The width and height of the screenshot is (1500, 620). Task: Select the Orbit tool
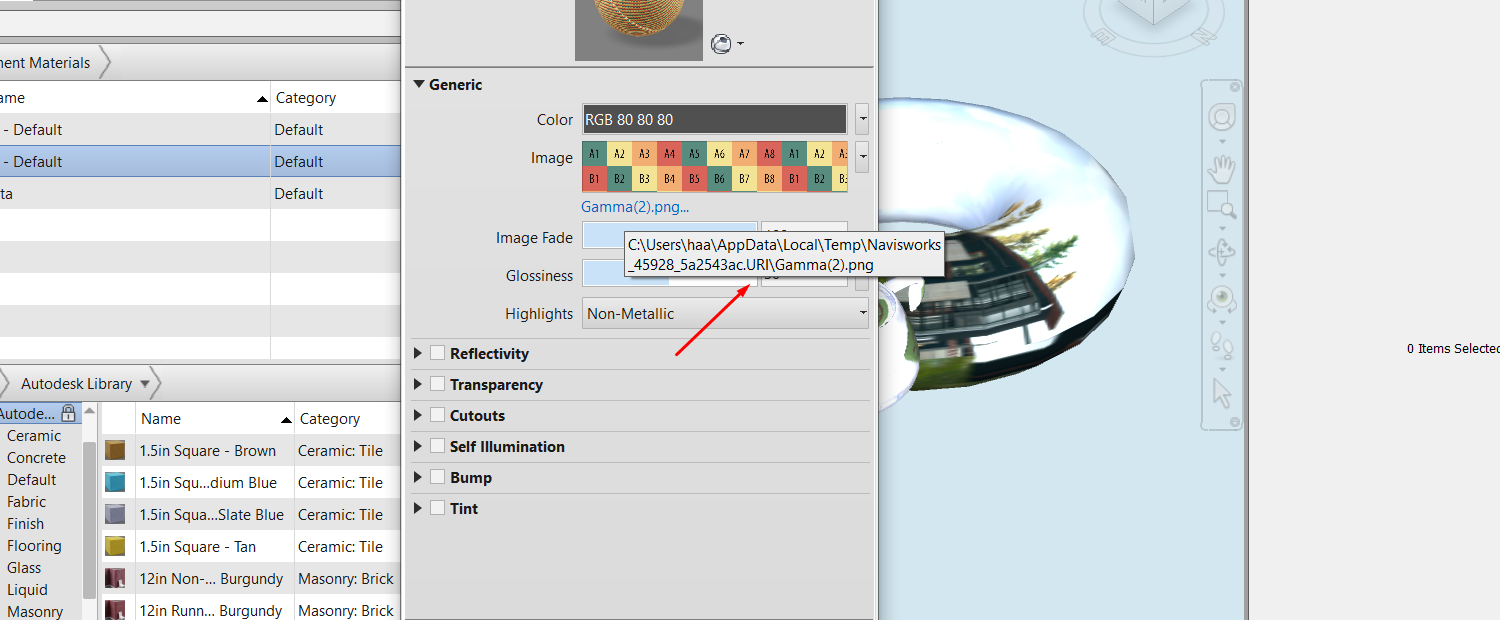point(1222,251)
